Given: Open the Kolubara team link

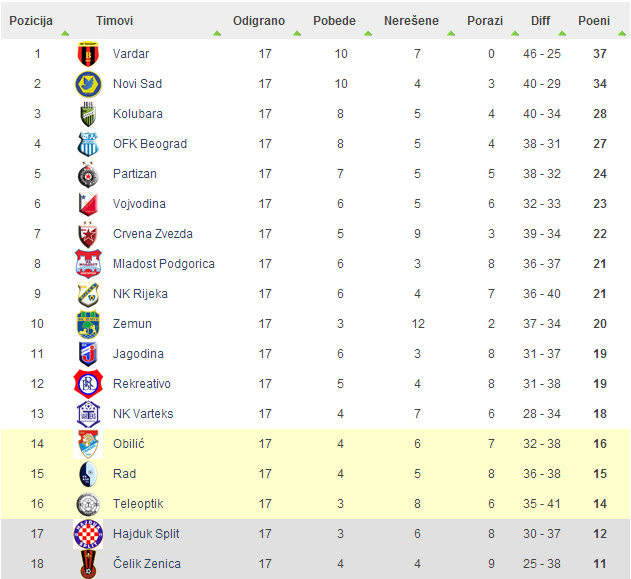Looking at the screenshot, I should pyautogui.click(x=138, y=114).
